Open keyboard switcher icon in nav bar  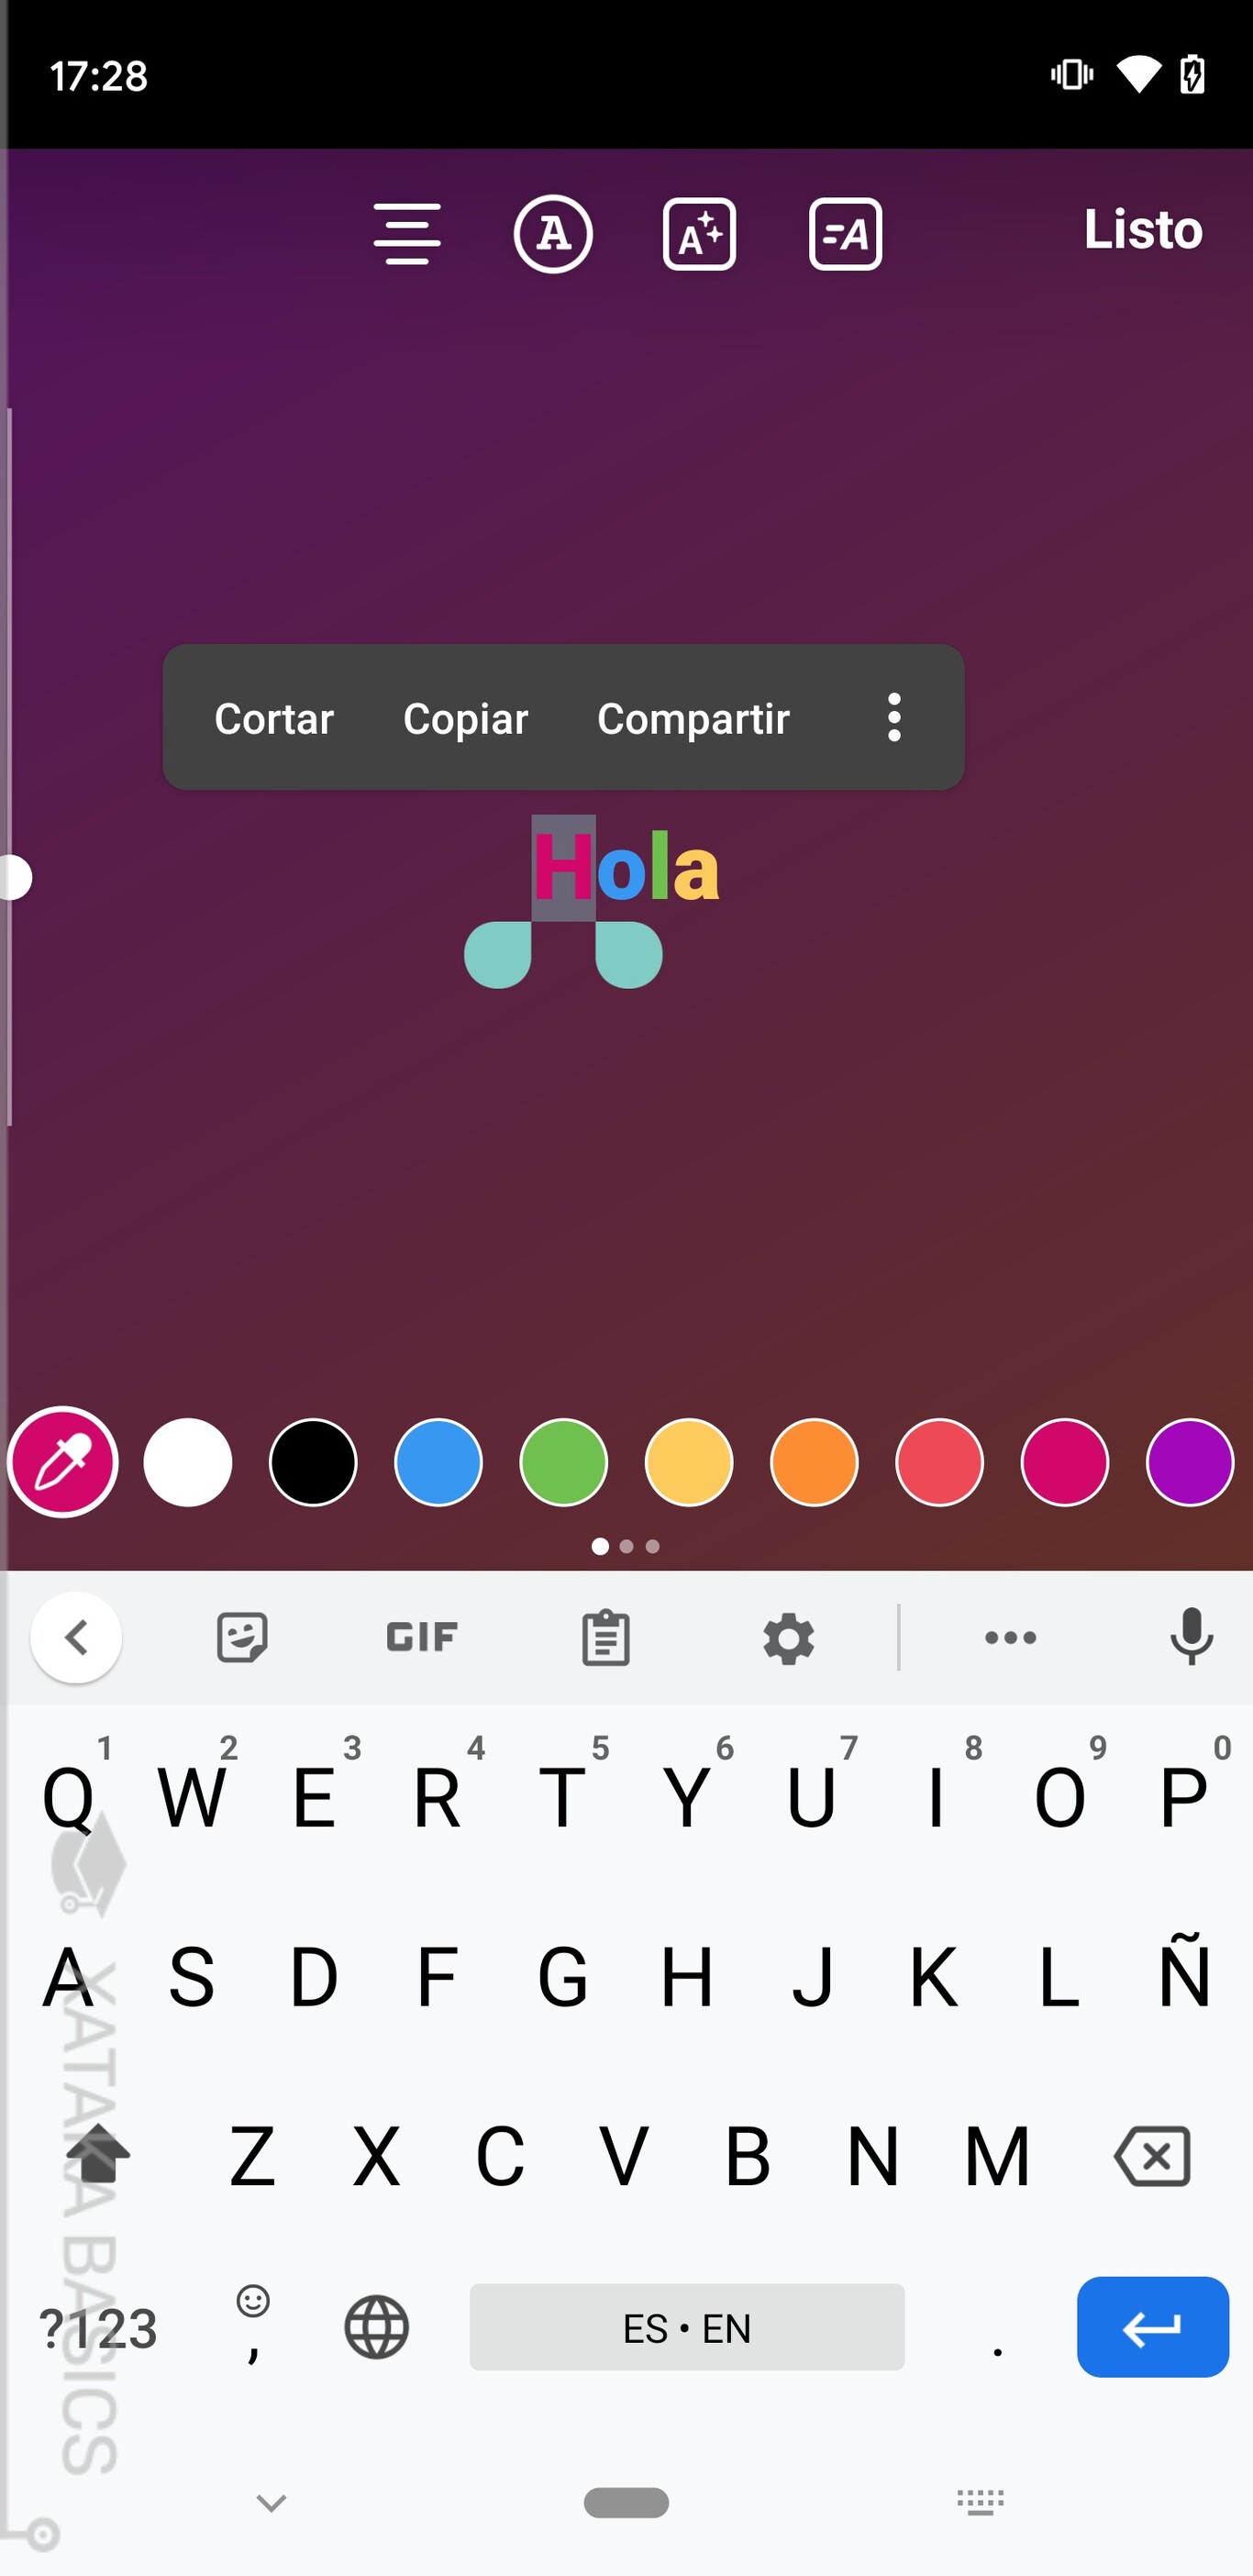click(x=980, y=2502)
